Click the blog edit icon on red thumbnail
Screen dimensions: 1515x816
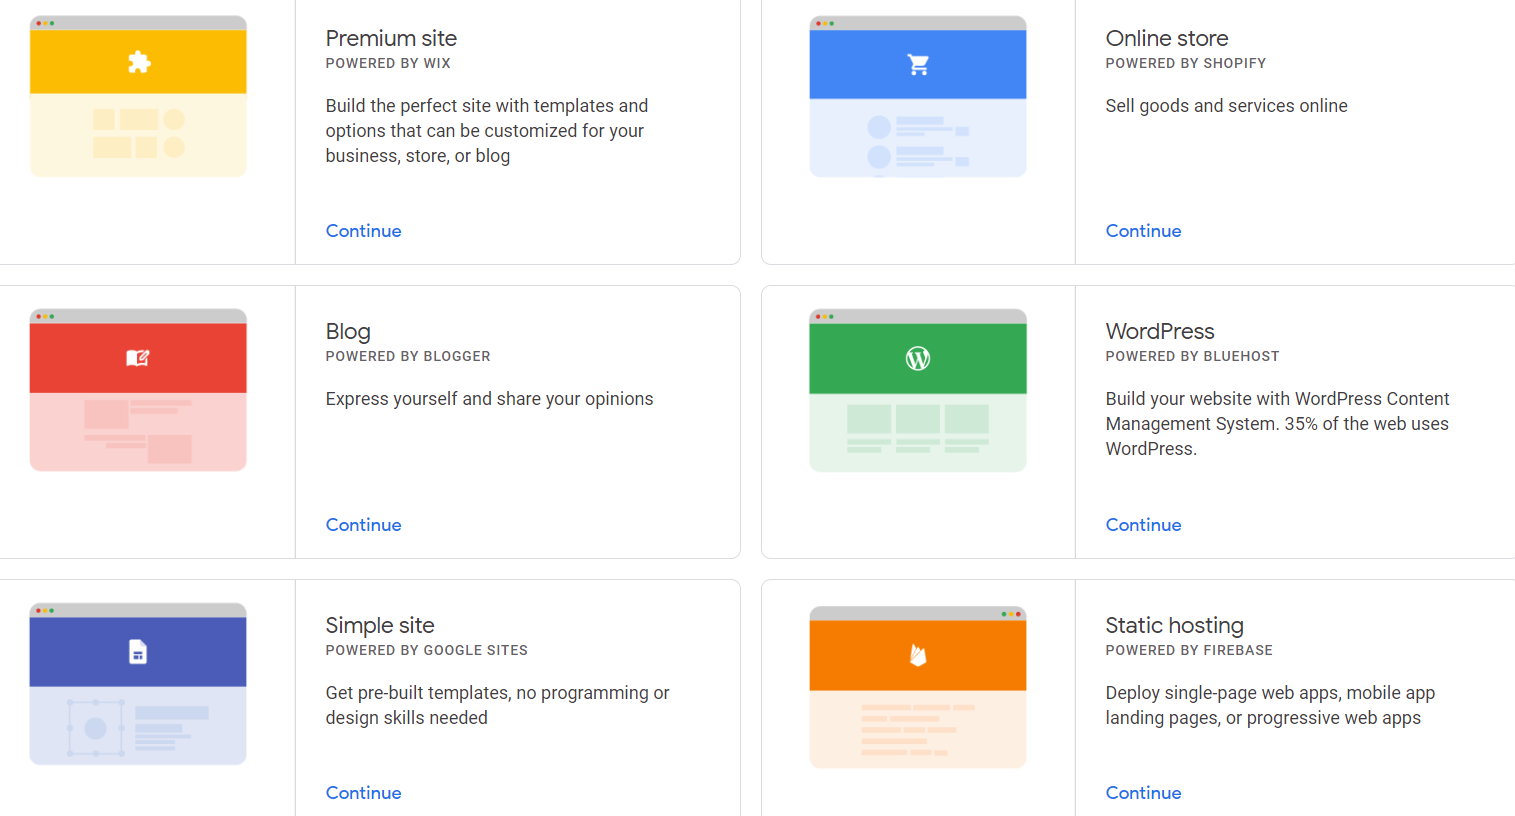tap(138, 358)
